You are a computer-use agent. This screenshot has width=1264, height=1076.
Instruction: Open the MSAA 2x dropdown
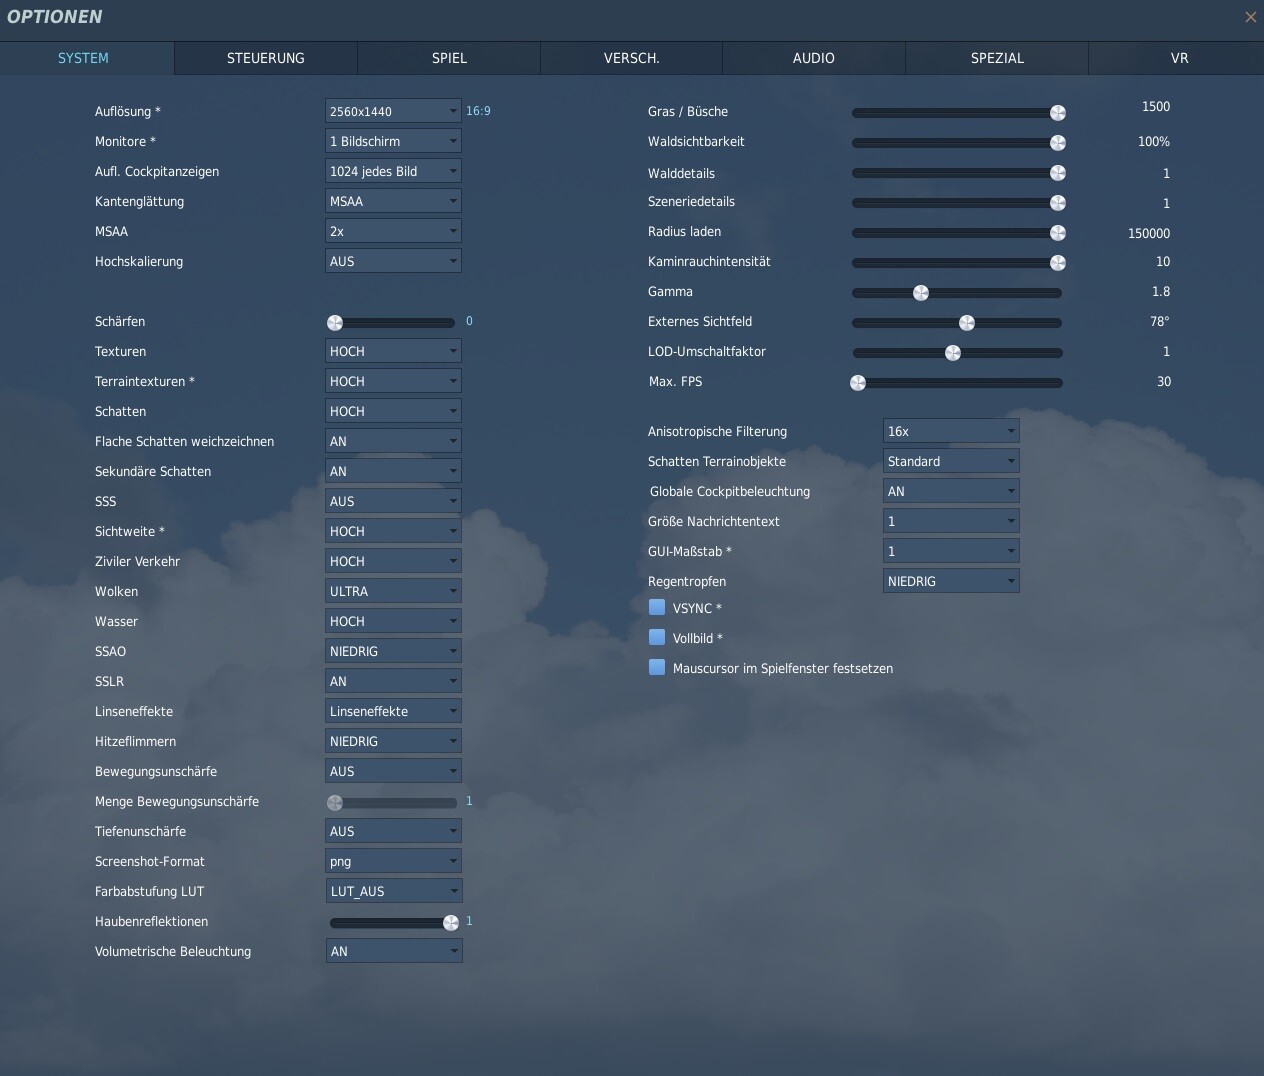pos(393,231)
